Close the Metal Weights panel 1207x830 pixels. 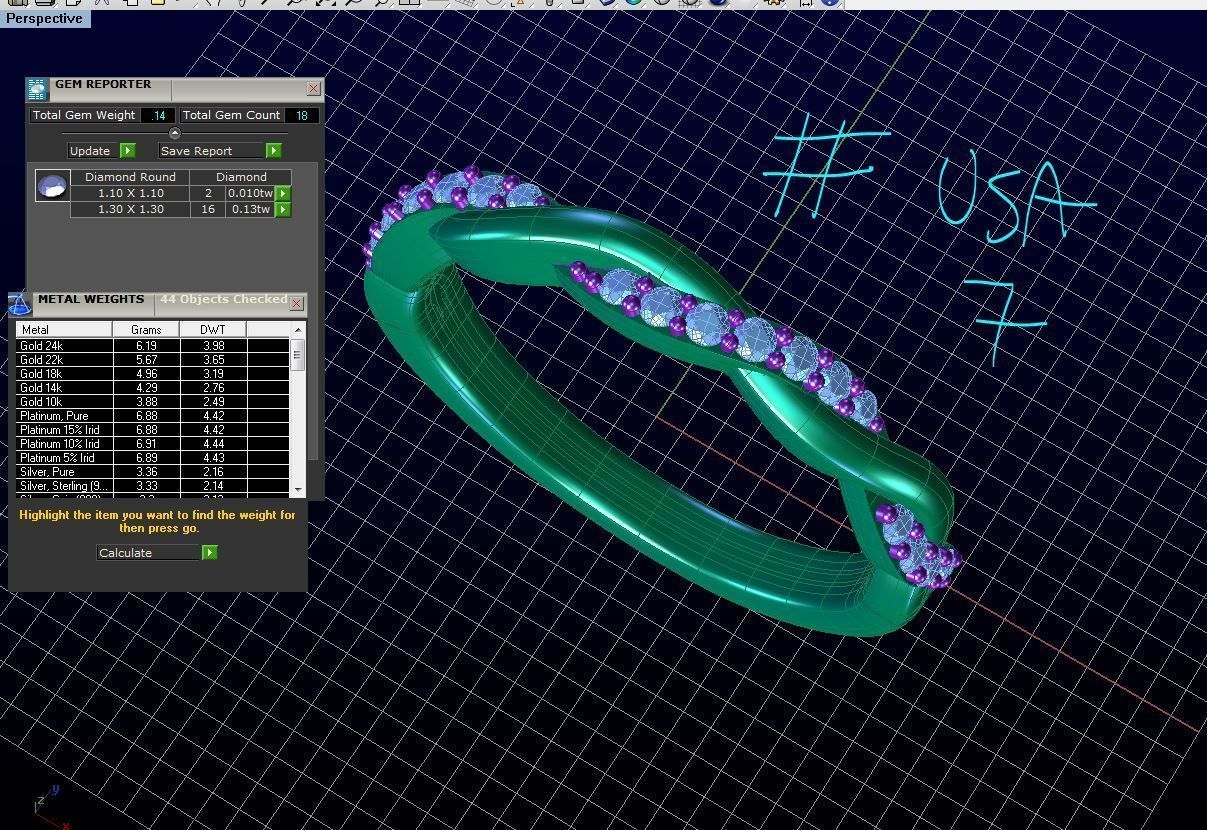point(296,303)
